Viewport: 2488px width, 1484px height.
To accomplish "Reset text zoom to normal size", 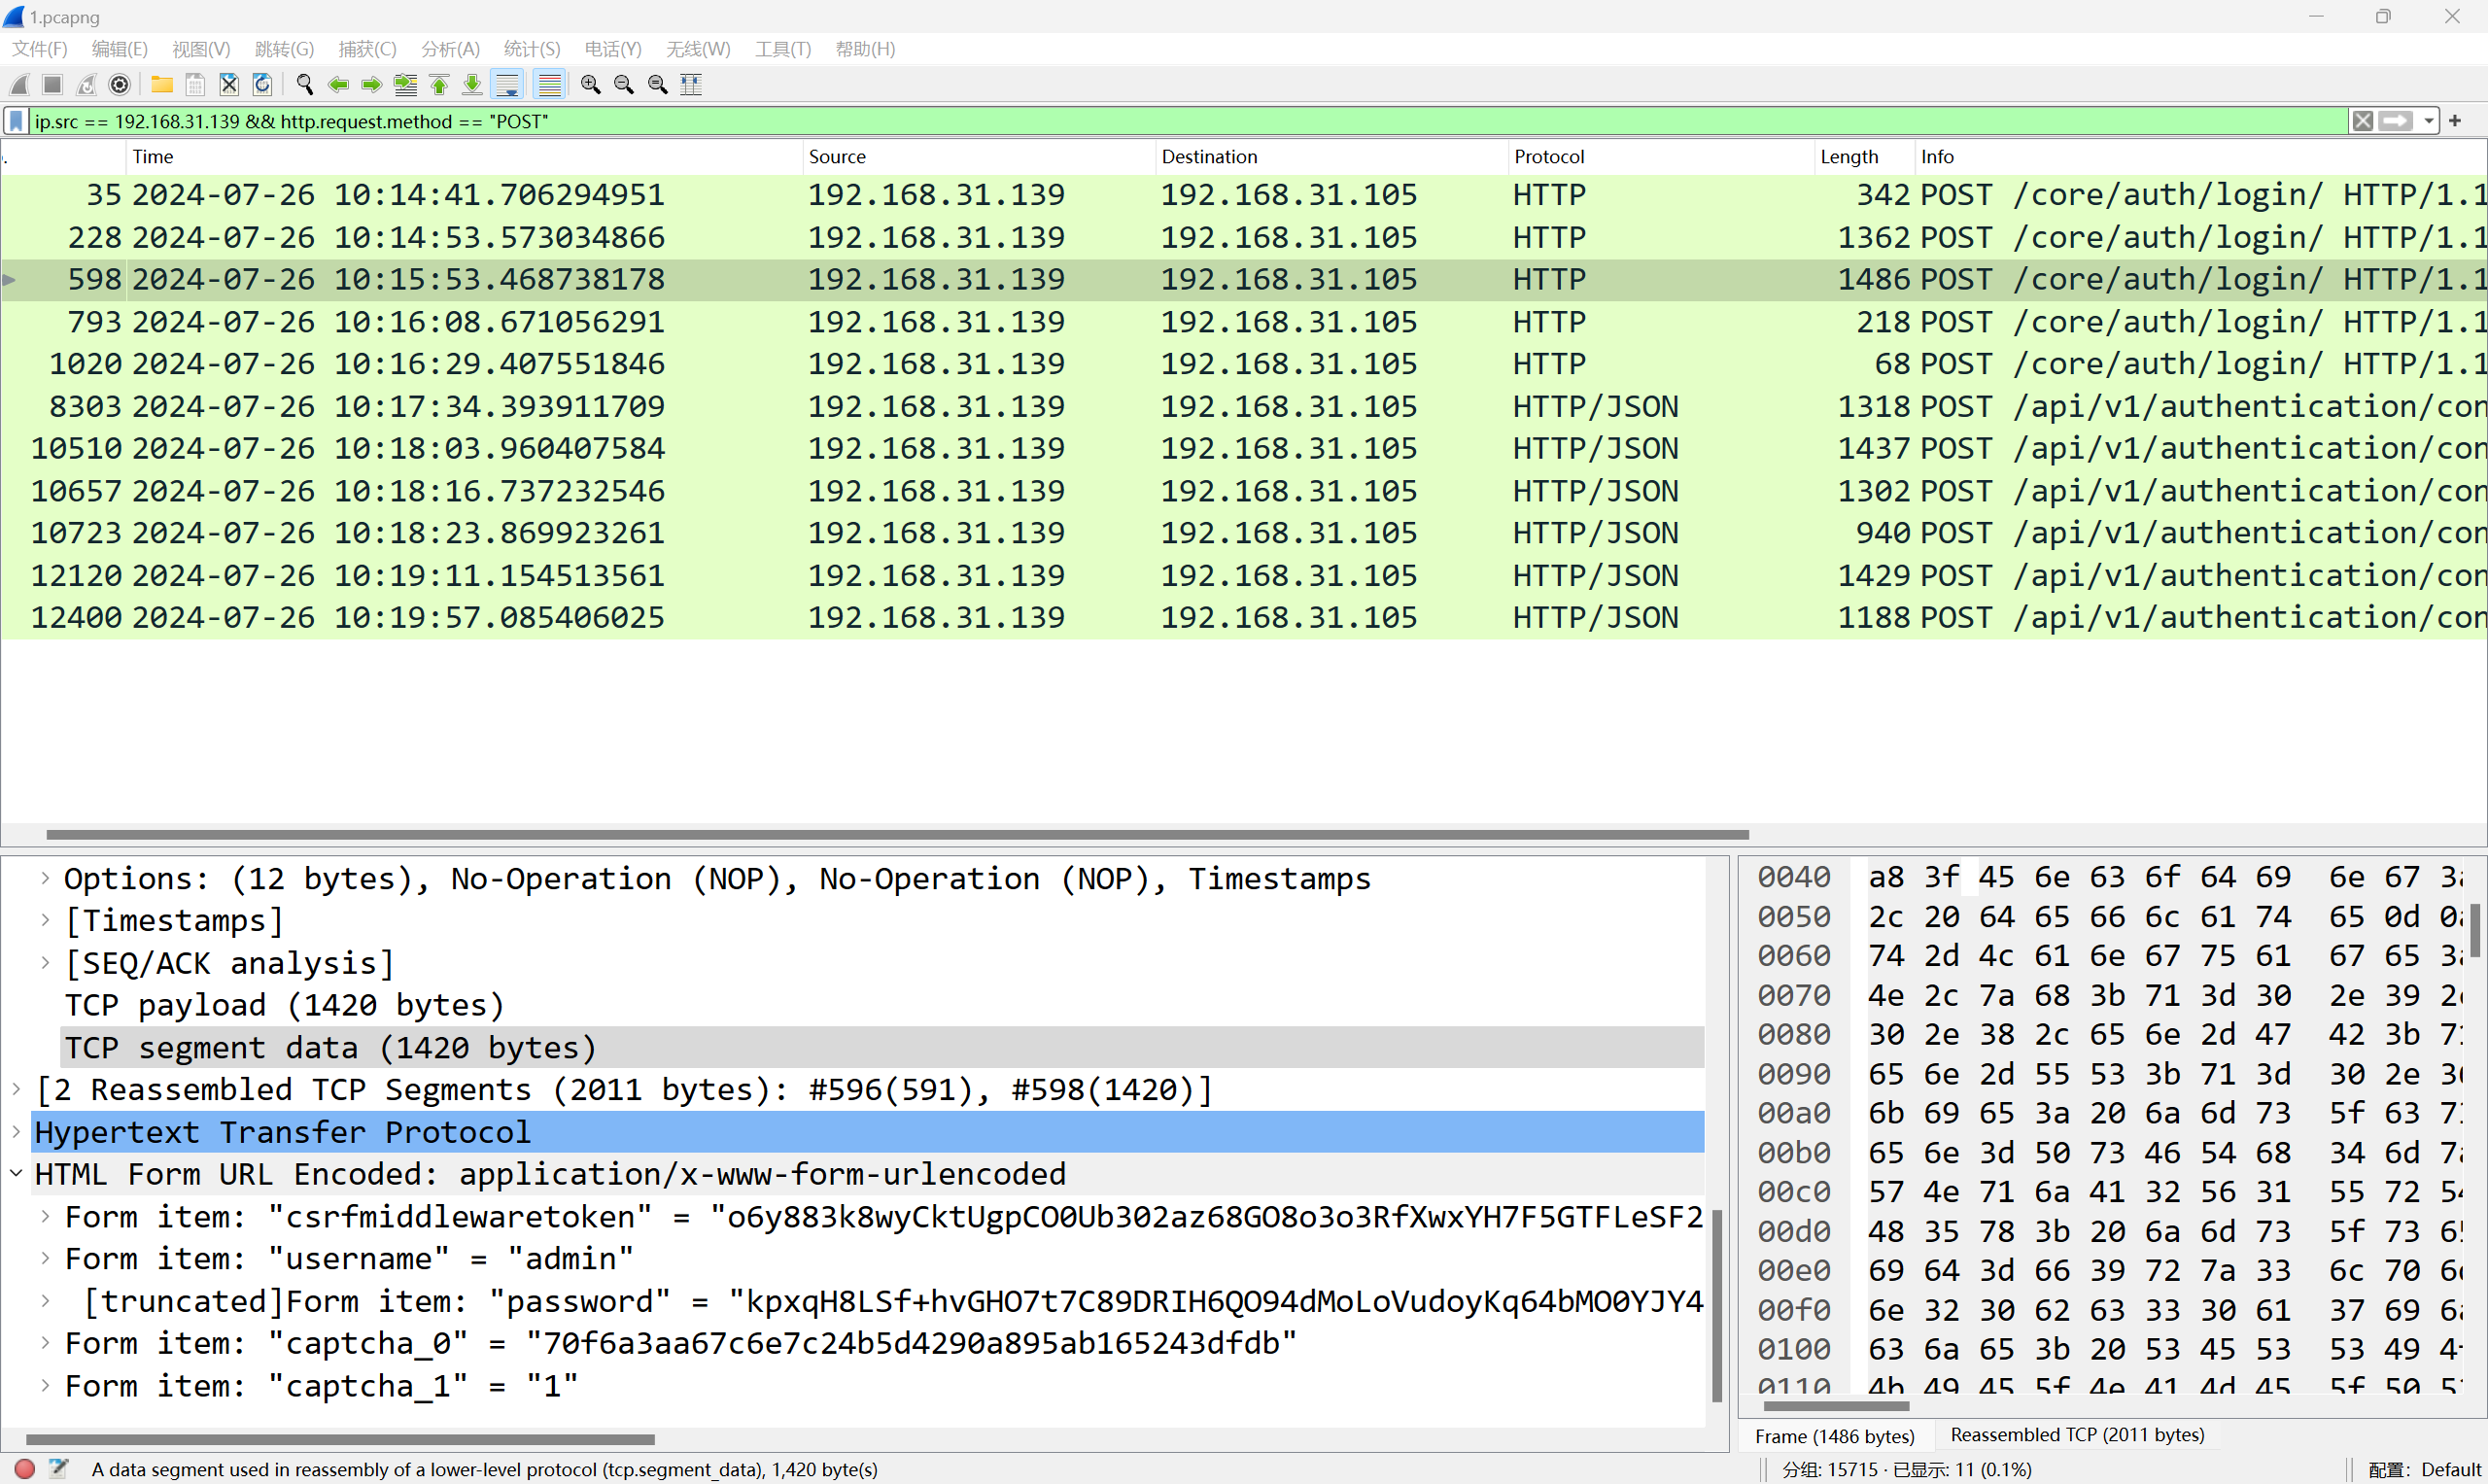I will click(x=658, y=85).
